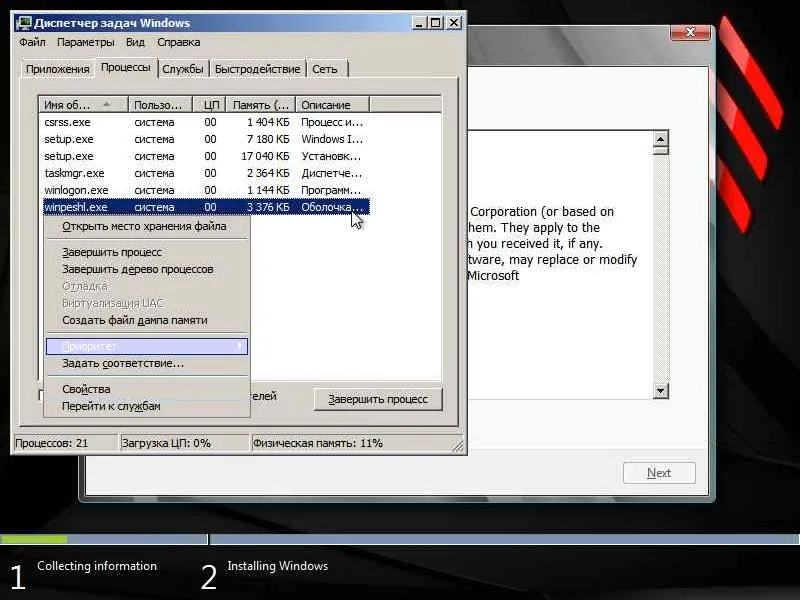800x600 pixels.
Task: Click the Collecting information step label
Action: point(97,566)
